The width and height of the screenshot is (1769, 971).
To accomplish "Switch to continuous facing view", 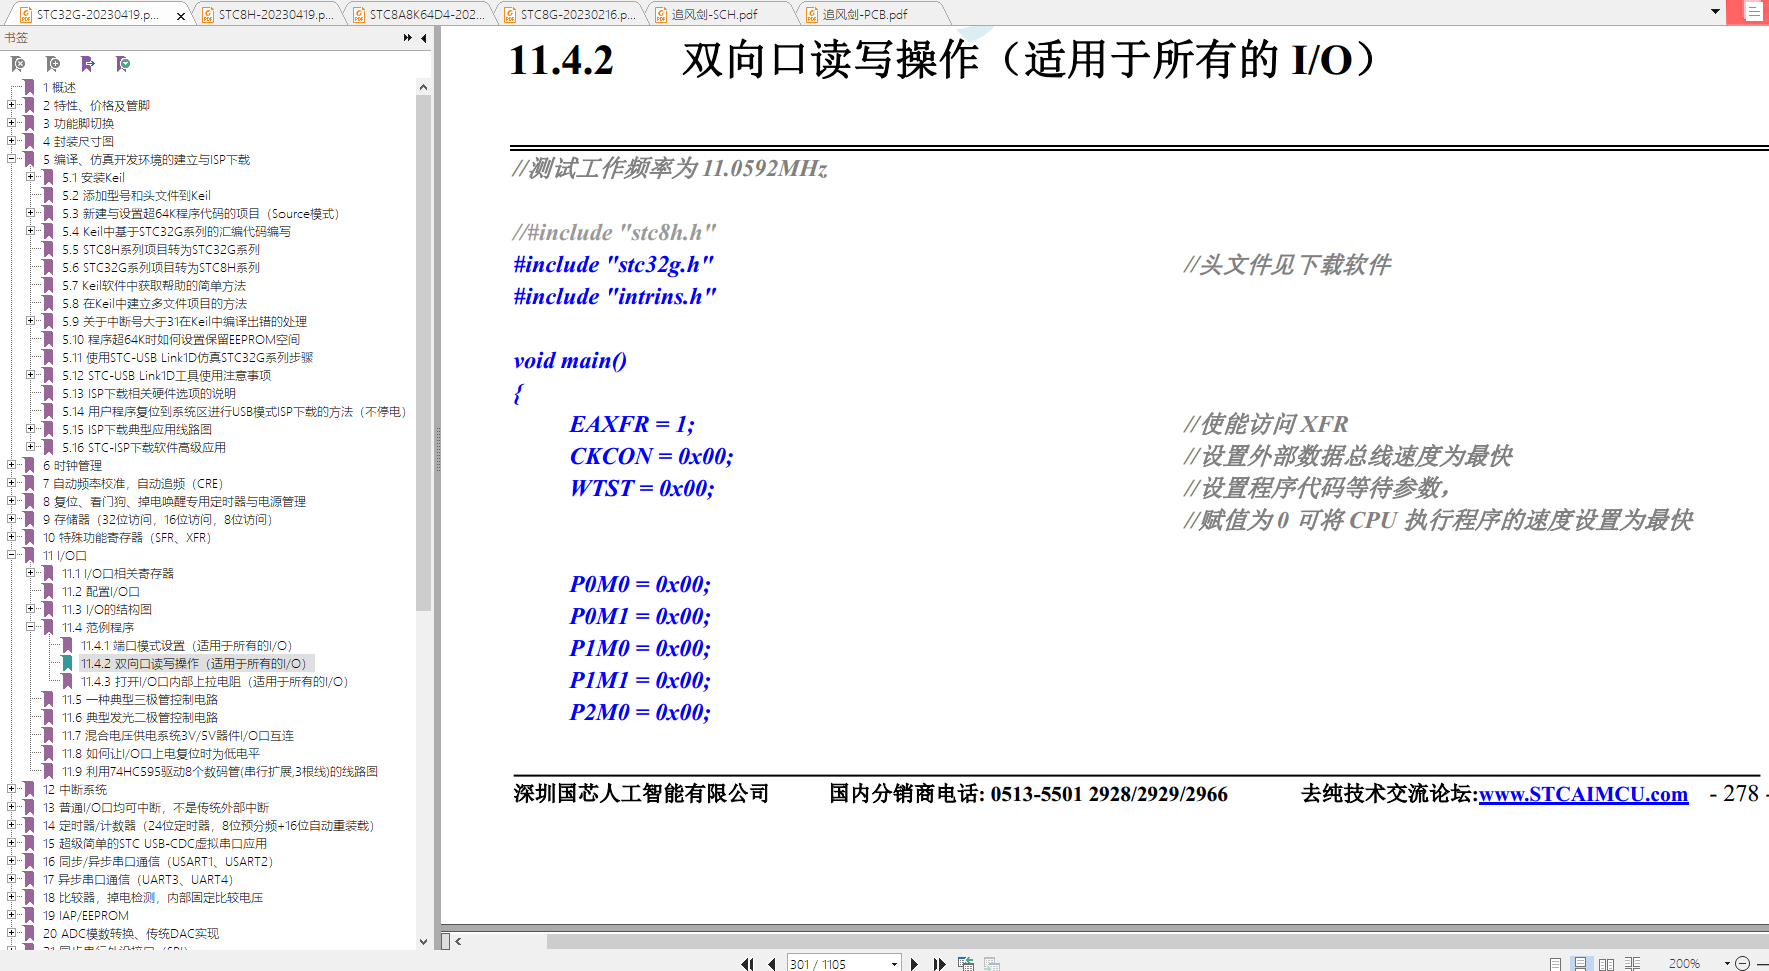I will coord(1632,964).
